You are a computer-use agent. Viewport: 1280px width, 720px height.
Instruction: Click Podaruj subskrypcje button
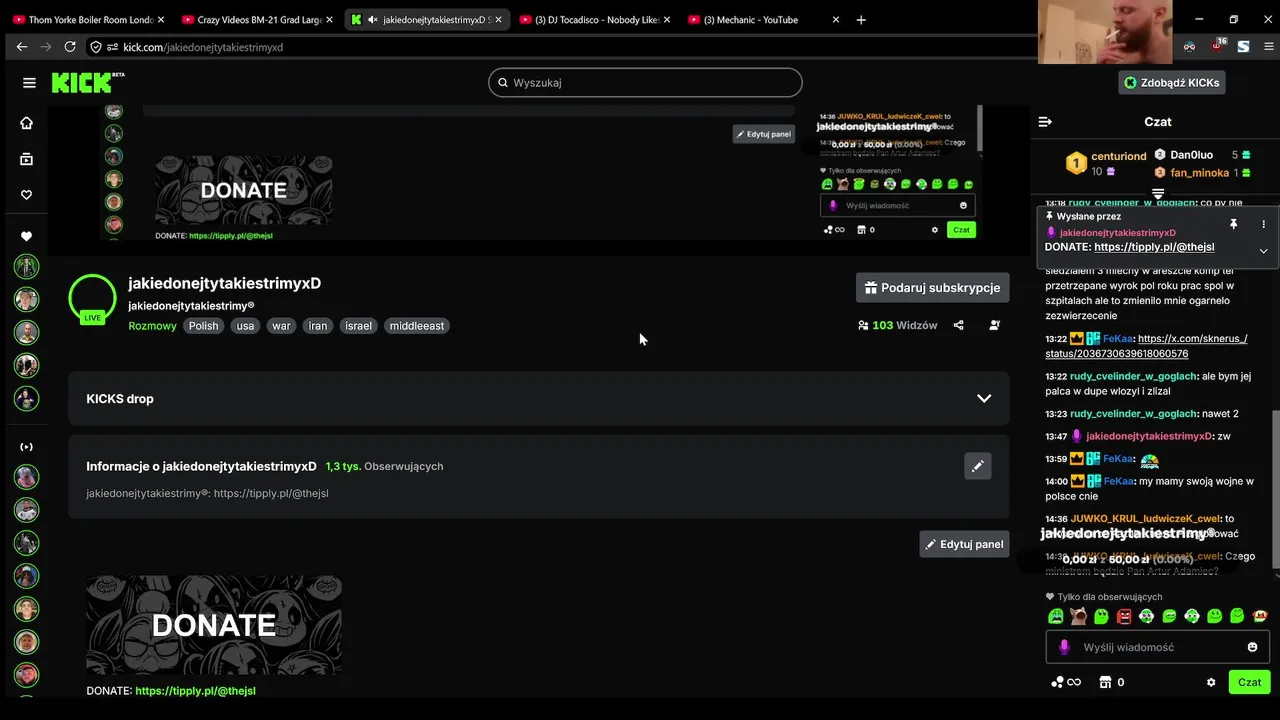932,287
